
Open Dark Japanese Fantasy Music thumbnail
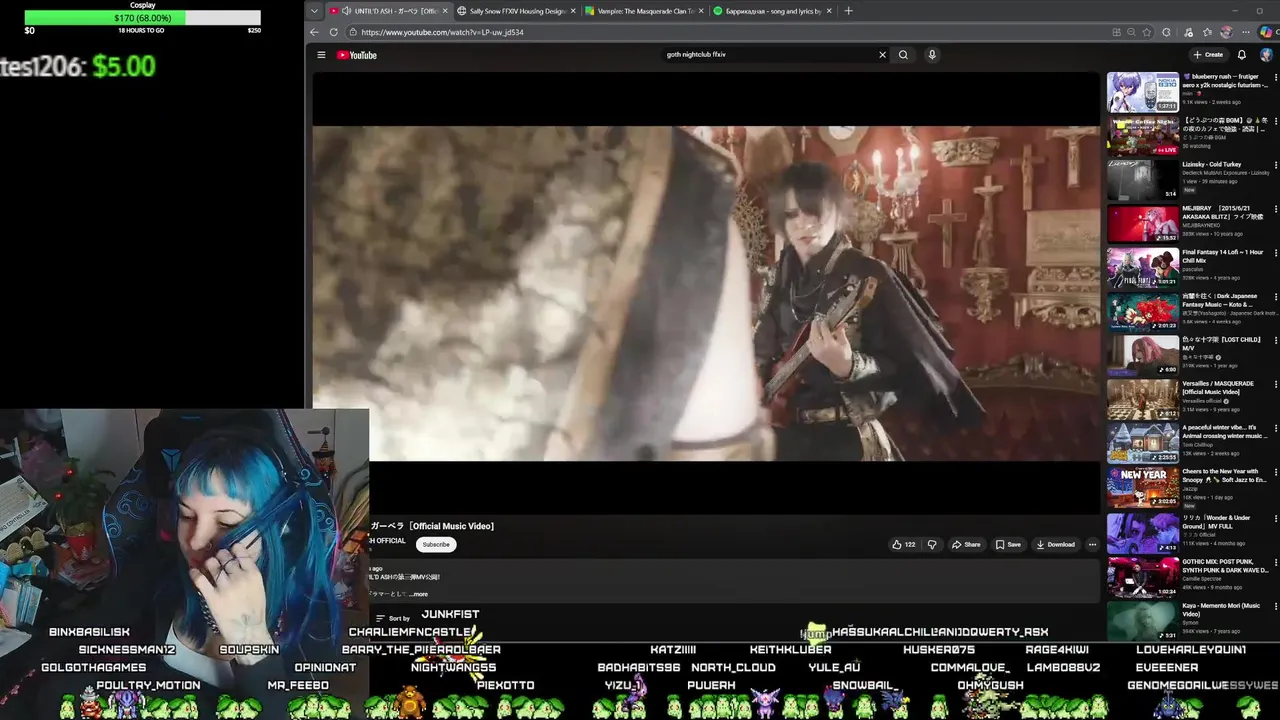[x=1143, y=312]
